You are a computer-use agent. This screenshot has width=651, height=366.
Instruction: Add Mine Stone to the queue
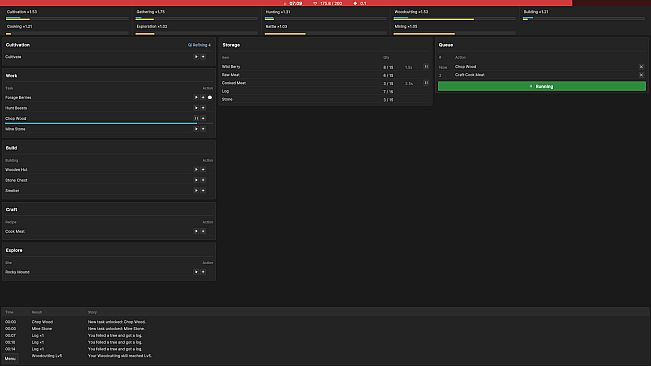tap(203, 129)
